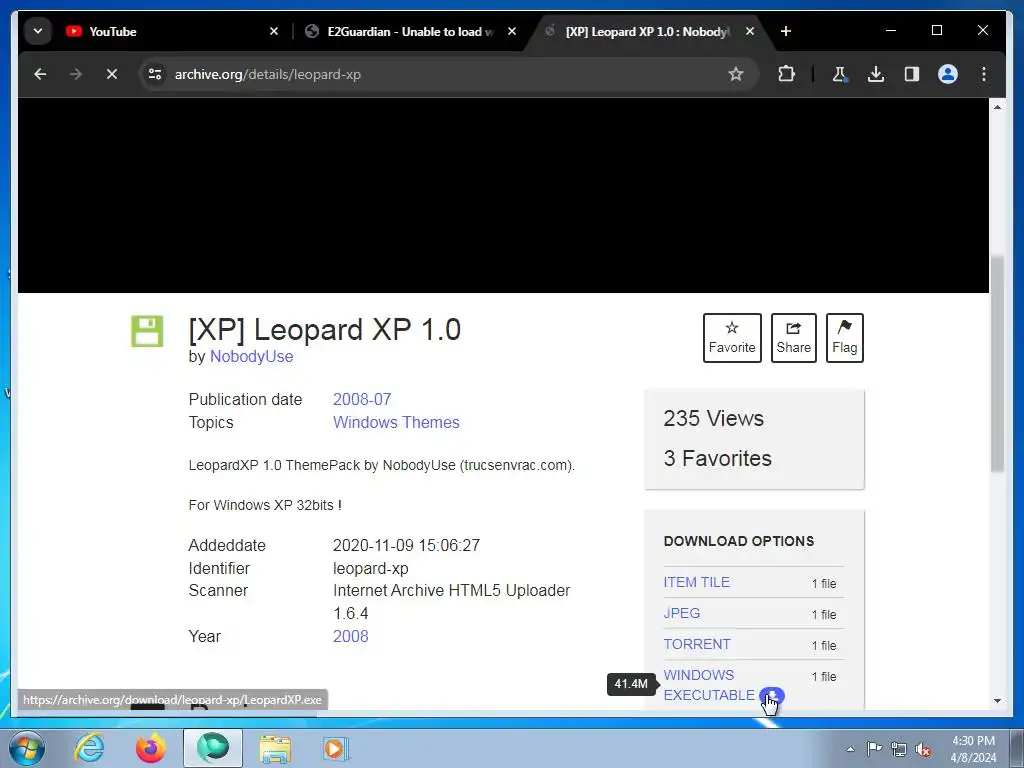View site information icon in address bar
1024x768 pixels.
click(x=155, y=74)
